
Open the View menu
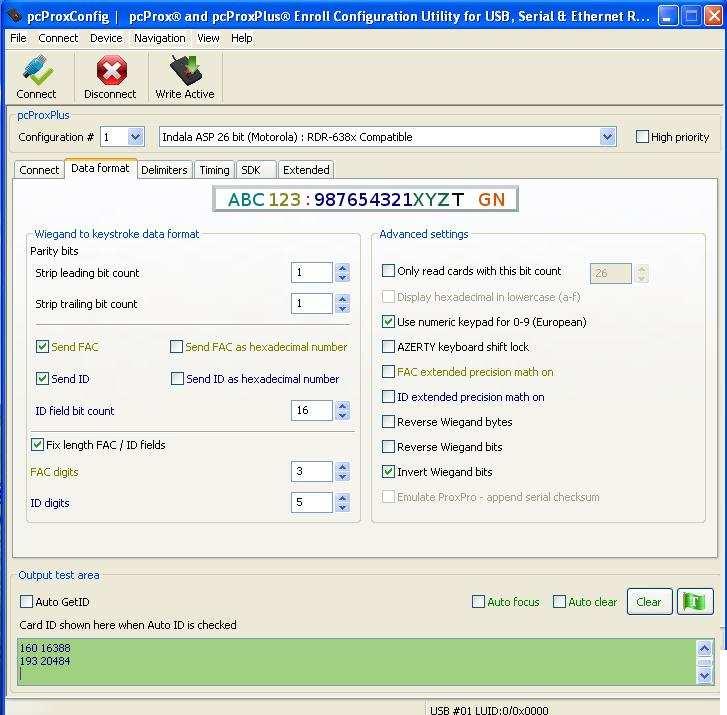coord(208,38)
